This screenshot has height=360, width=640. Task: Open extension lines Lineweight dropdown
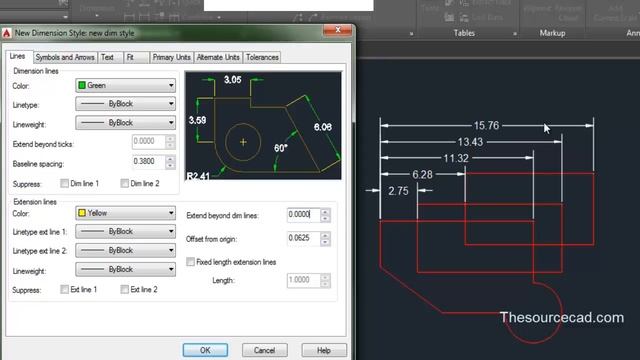tap(125, 269)
